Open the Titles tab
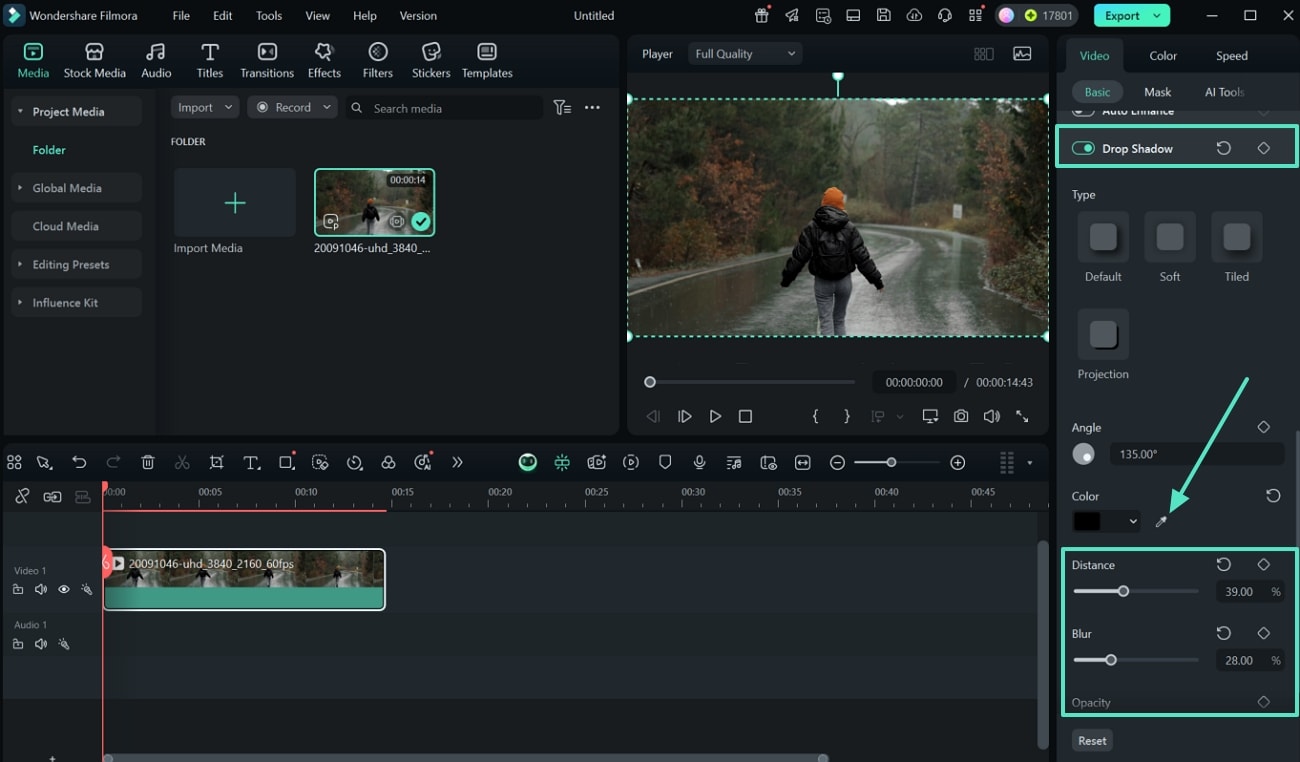 [210, 61]
